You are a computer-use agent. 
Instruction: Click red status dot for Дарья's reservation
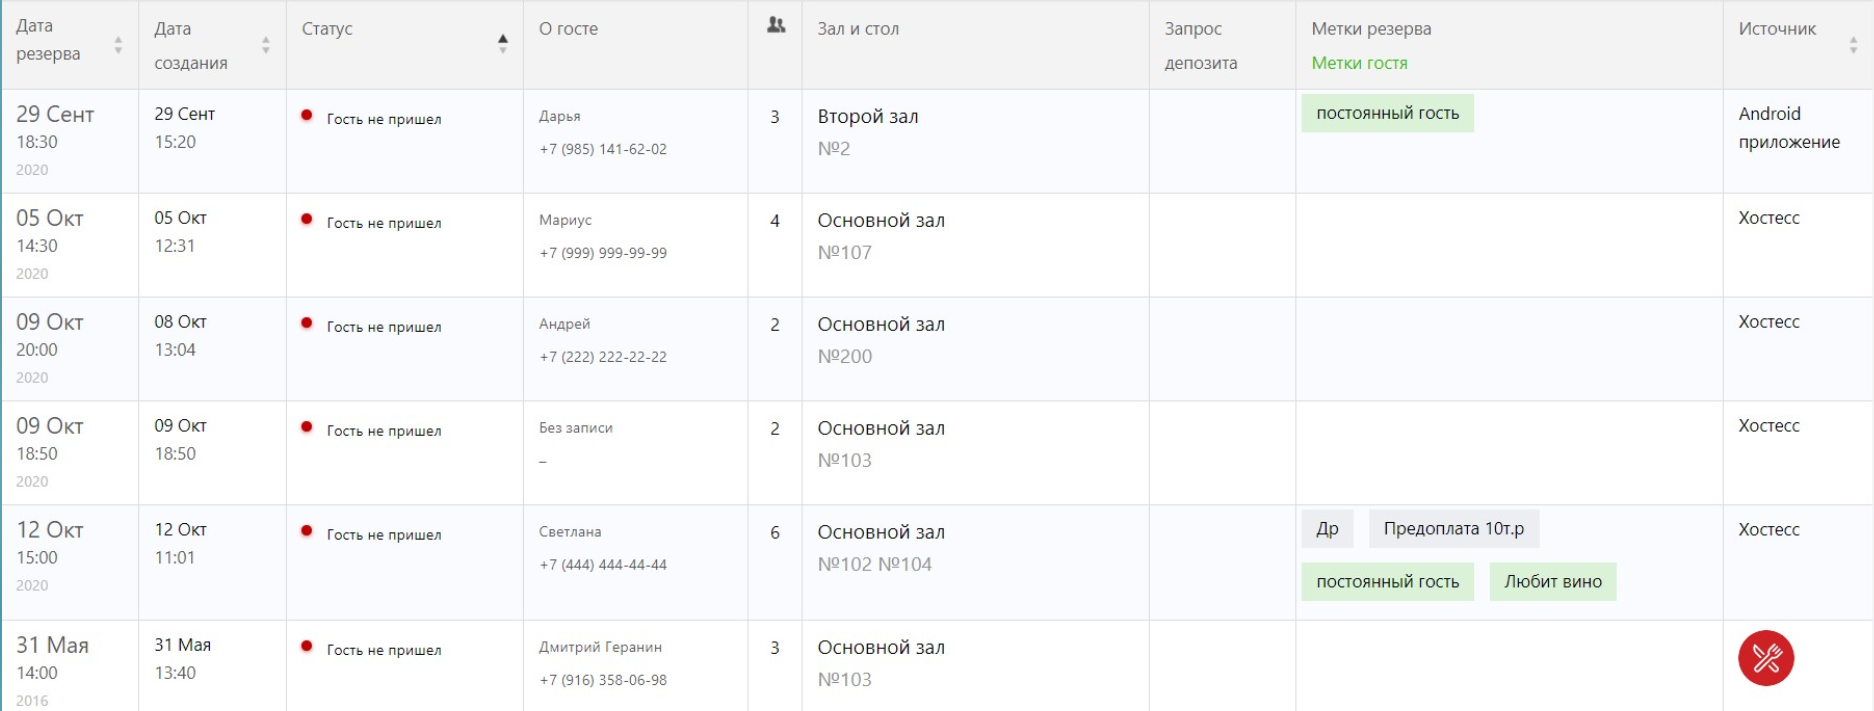[x=307, y=115]
